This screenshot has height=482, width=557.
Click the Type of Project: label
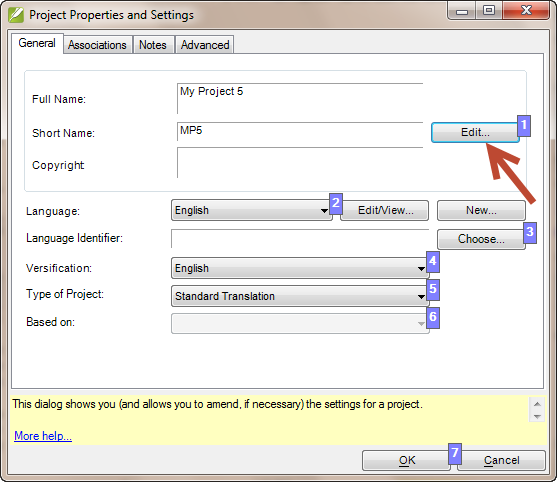tap(65, 294)
